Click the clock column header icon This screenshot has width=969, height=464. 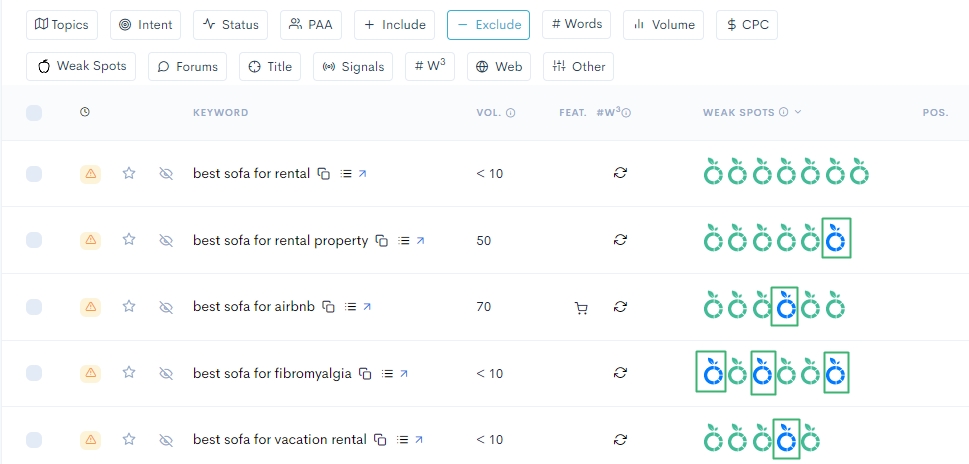[85, 113]
